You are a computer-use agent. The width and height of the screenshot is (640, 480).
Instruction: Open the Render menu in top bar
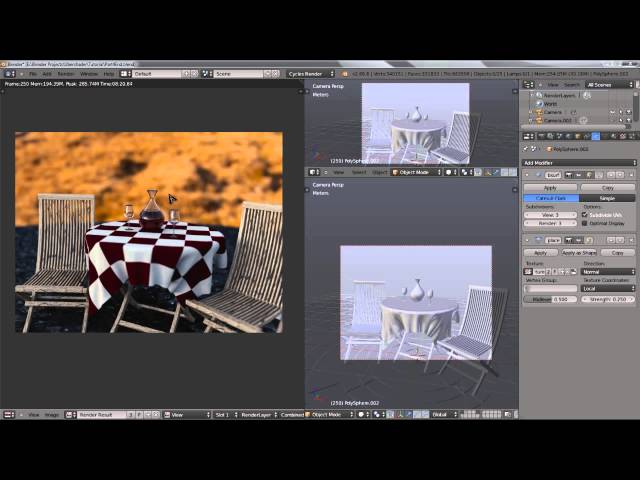66,73
